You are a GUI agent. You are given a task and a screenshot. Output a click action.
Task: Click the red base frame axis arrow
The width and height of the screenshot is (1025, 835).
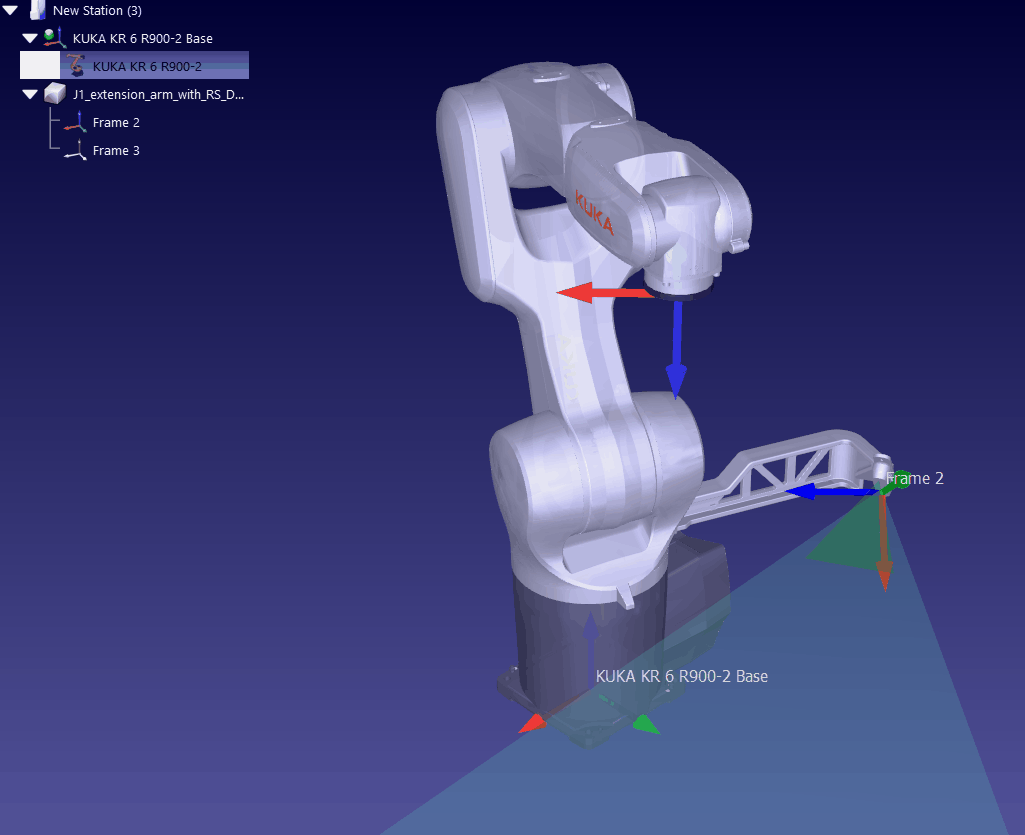tap(532, 723)
